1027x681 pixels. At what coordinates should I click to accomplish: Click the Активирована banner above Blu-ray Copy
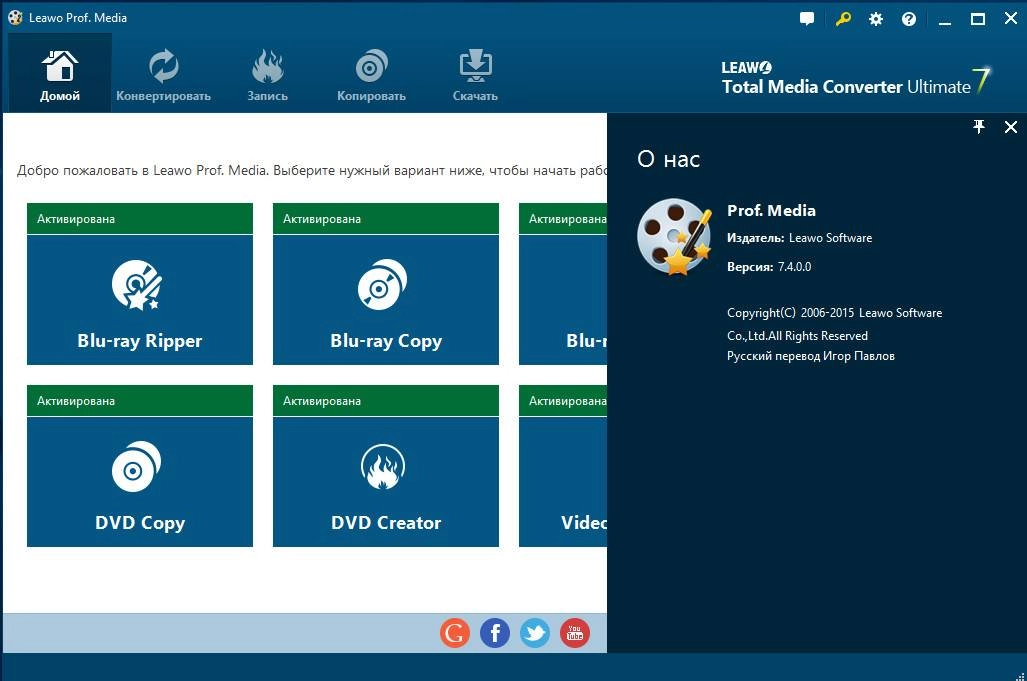[x=386, y=219]
